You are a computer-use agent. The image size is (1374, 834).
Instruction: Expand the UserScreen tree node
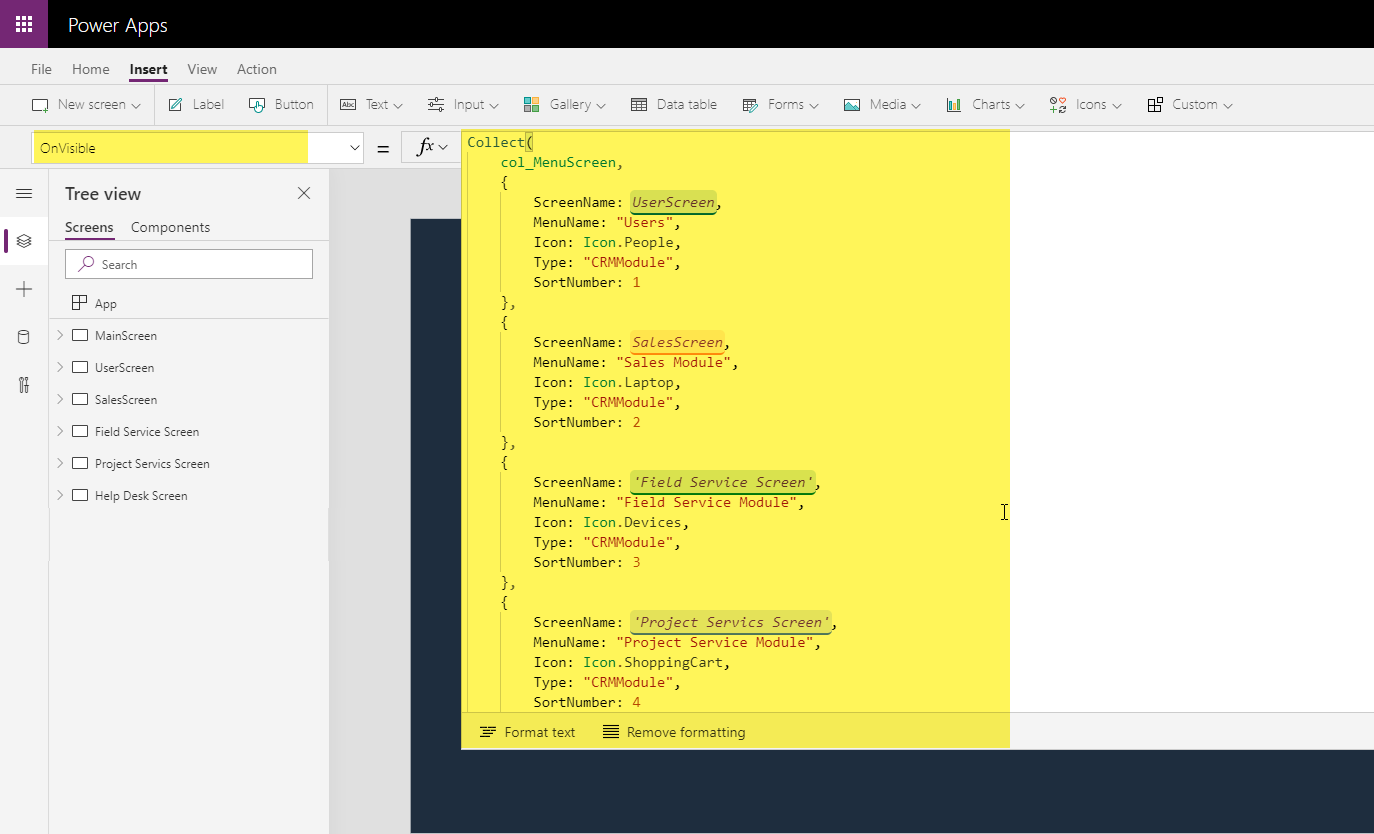click(x=60, y=368)
